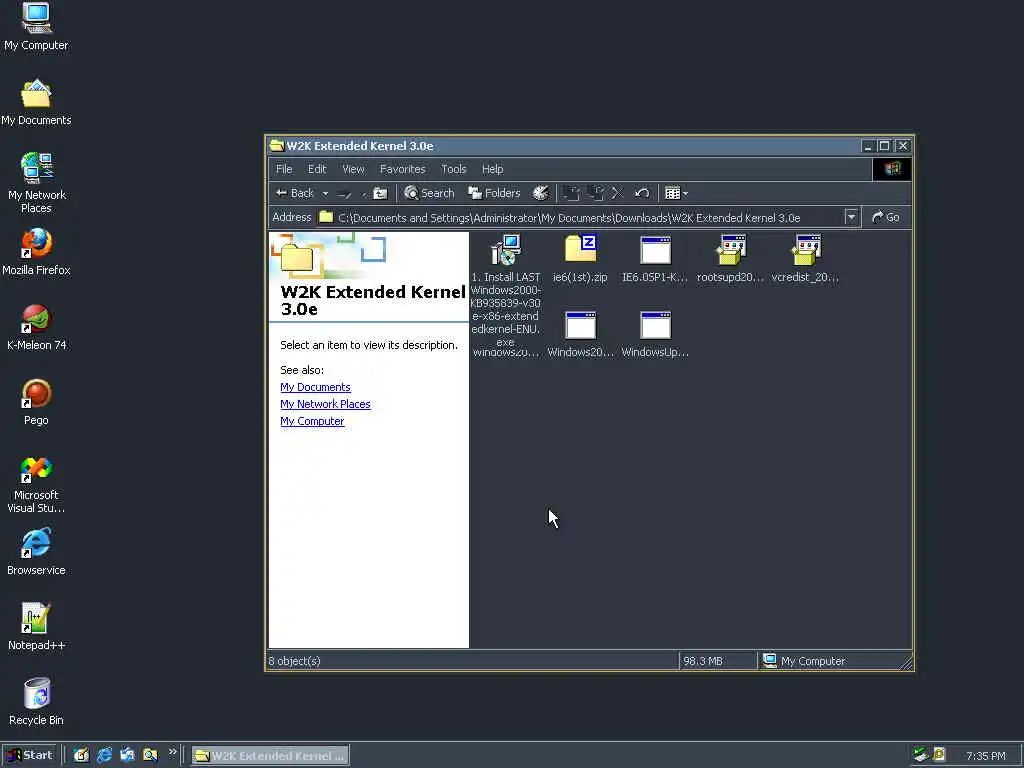Toggle the Folders tree pane

point(494,193)
